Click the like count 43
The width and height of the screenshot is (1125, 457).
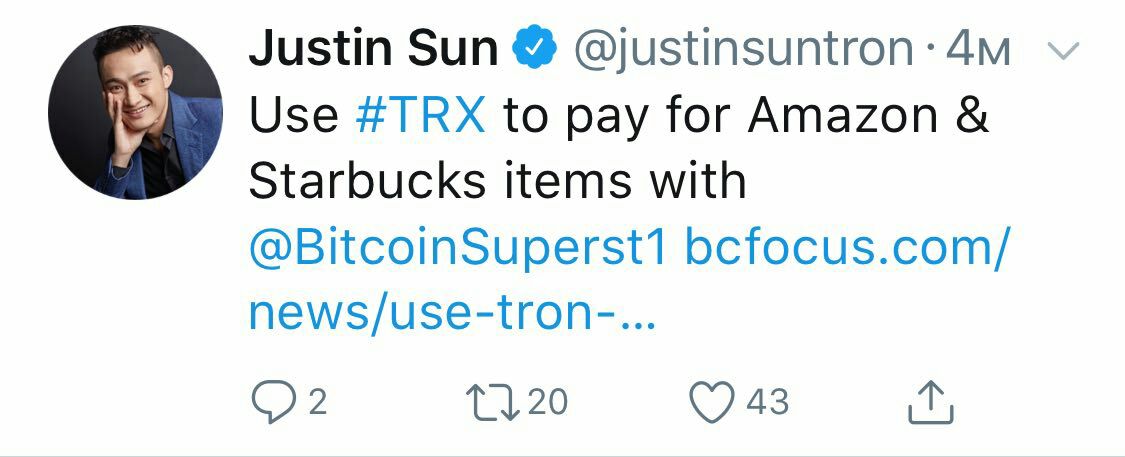click(768, 402)
